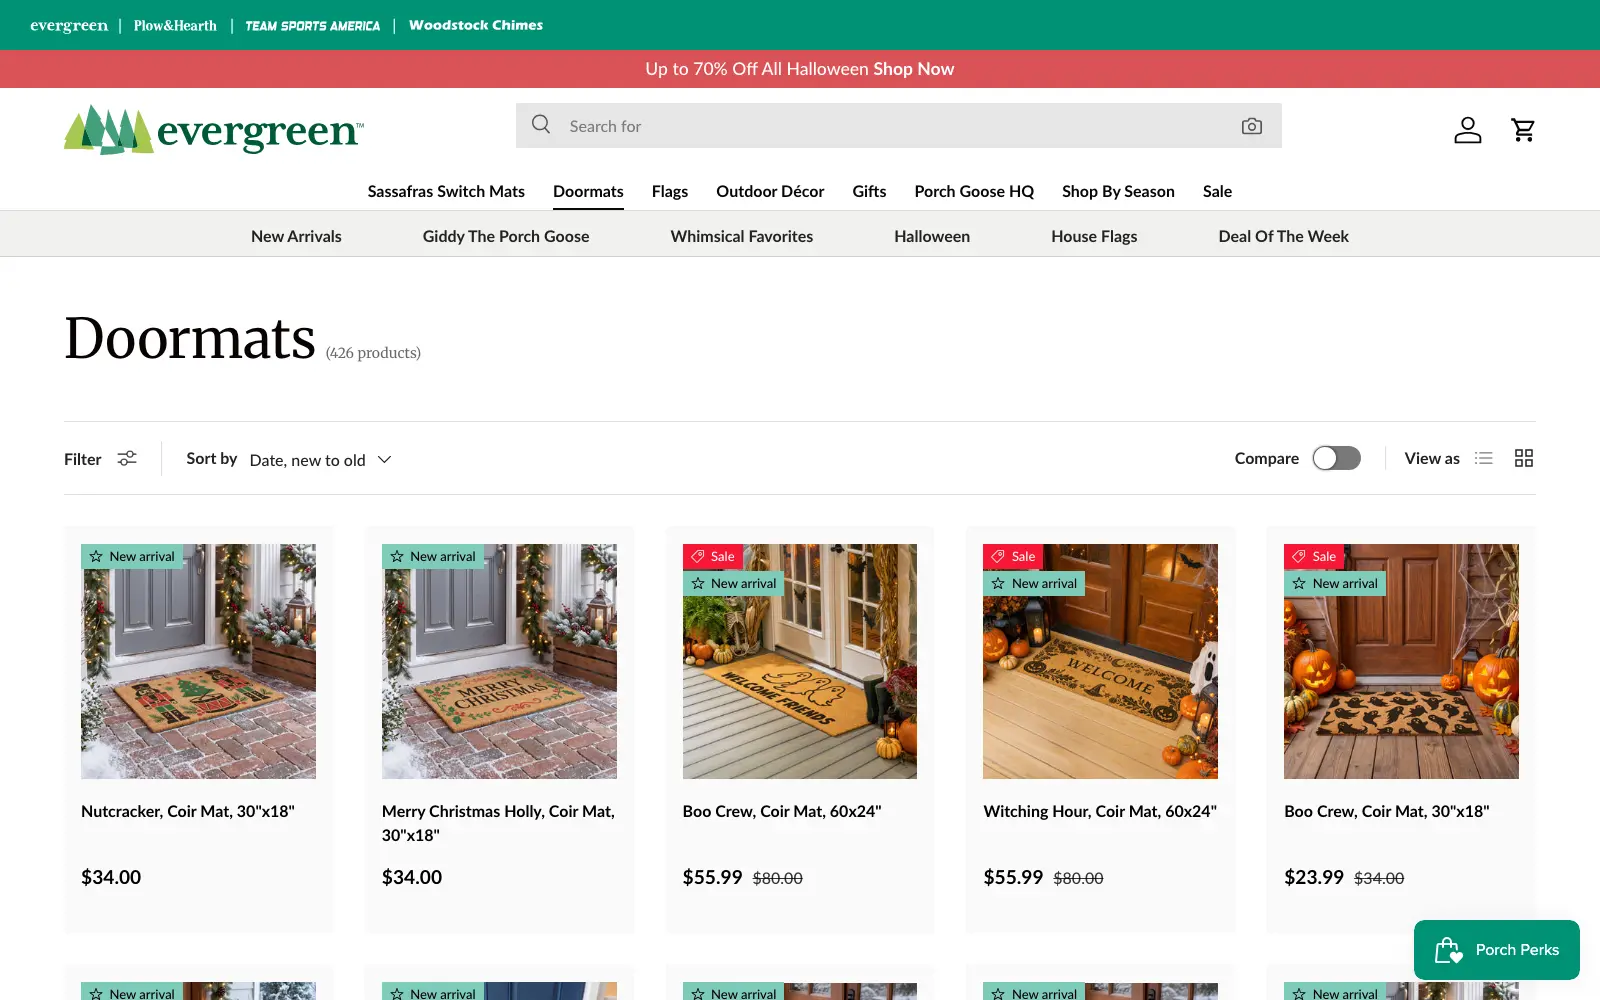Click Witching Hour, Coir Mat, 60x24" title

[x=1100, y=811]
